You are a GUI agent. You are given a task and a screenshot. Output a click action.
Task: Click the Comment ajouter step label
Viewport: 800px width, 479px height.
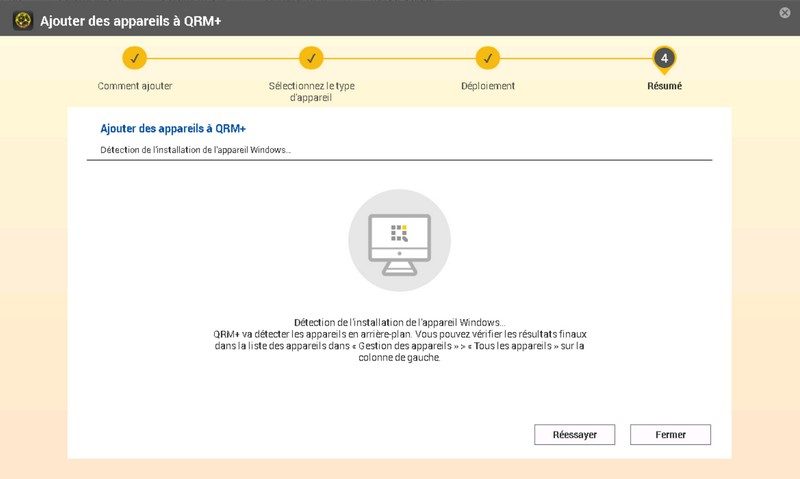[x=135, y=86]
